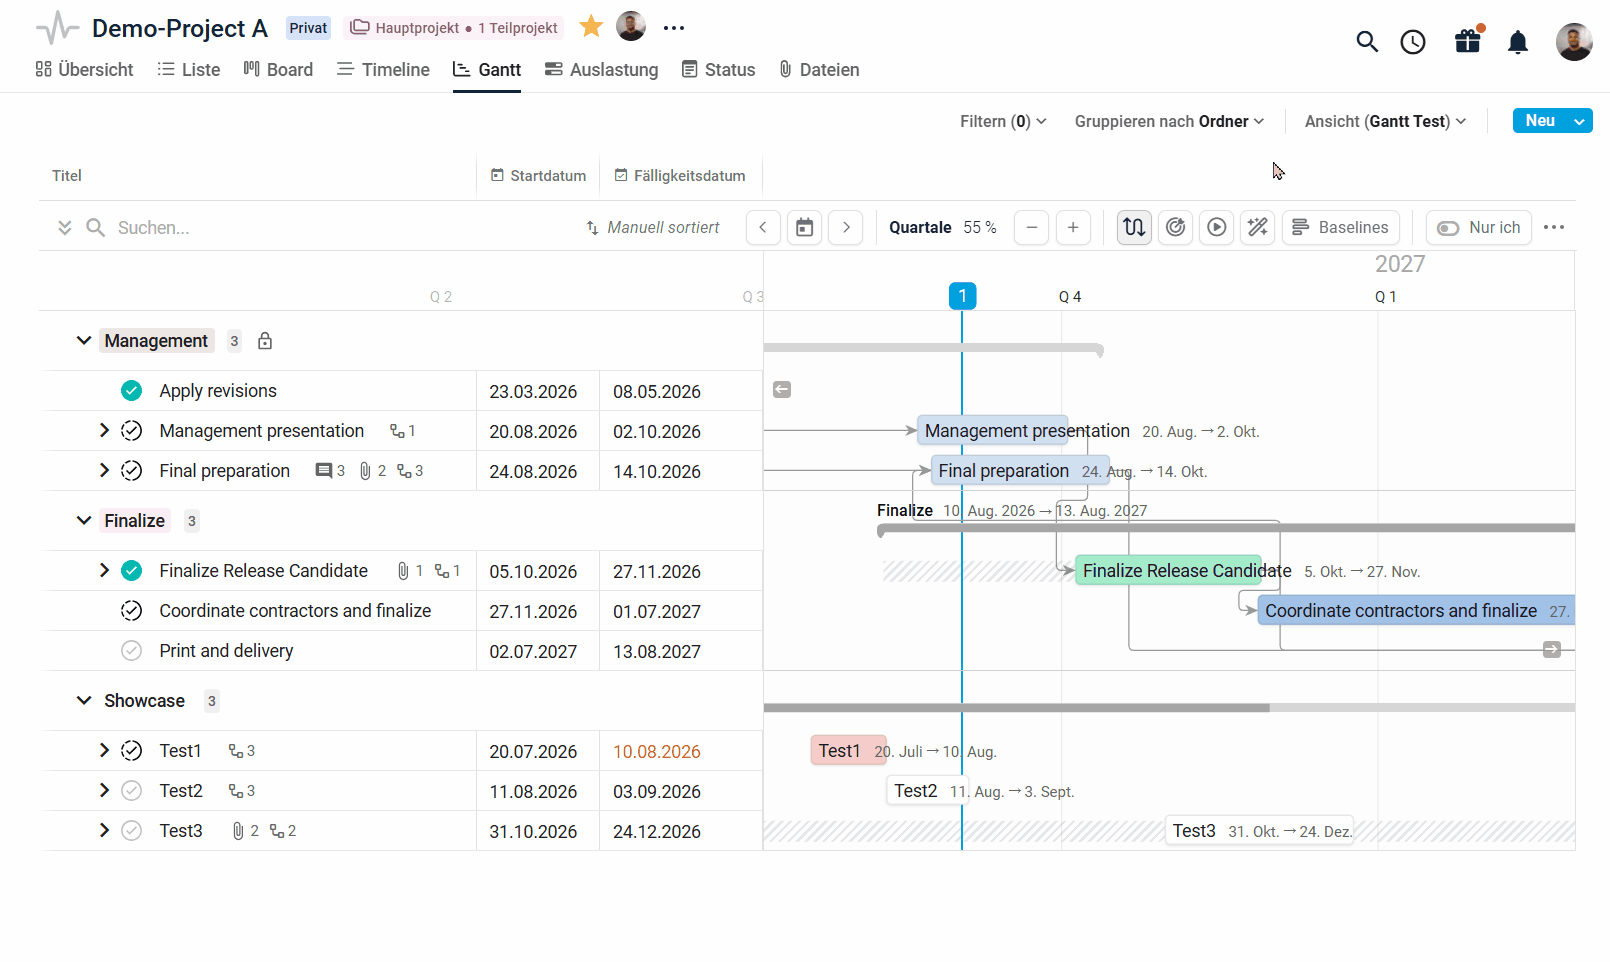The image size is (1610, 962).
Task: Click the play simulation icon in the Gantt toolbar
Action: point(1216,227)
